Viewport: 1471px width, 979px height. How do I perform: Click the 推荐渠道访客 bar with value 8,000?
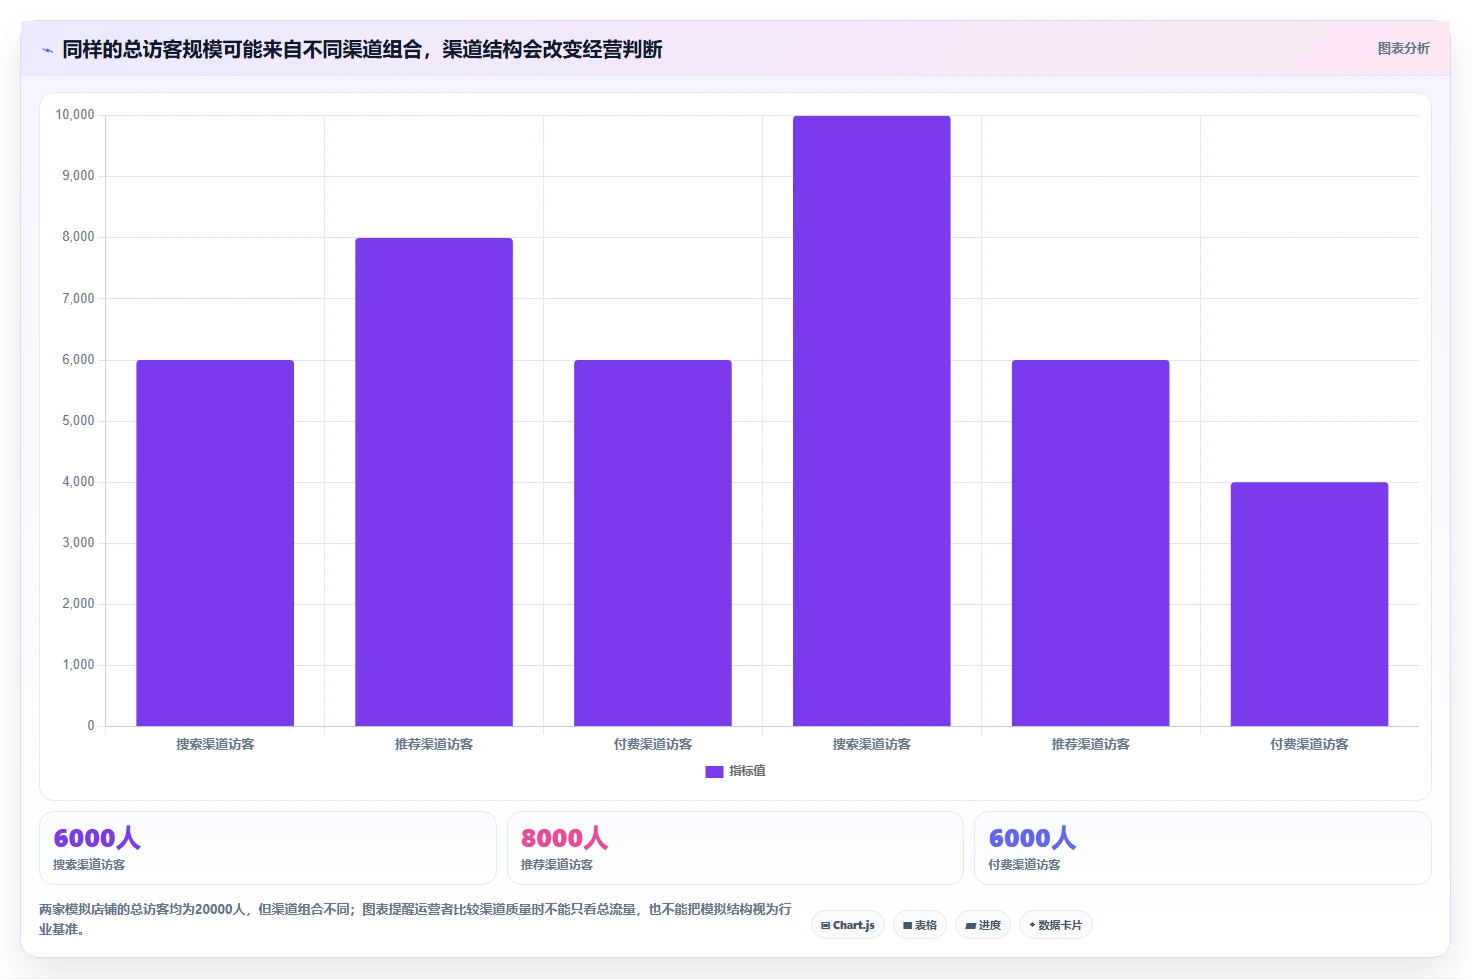point(434,482)
